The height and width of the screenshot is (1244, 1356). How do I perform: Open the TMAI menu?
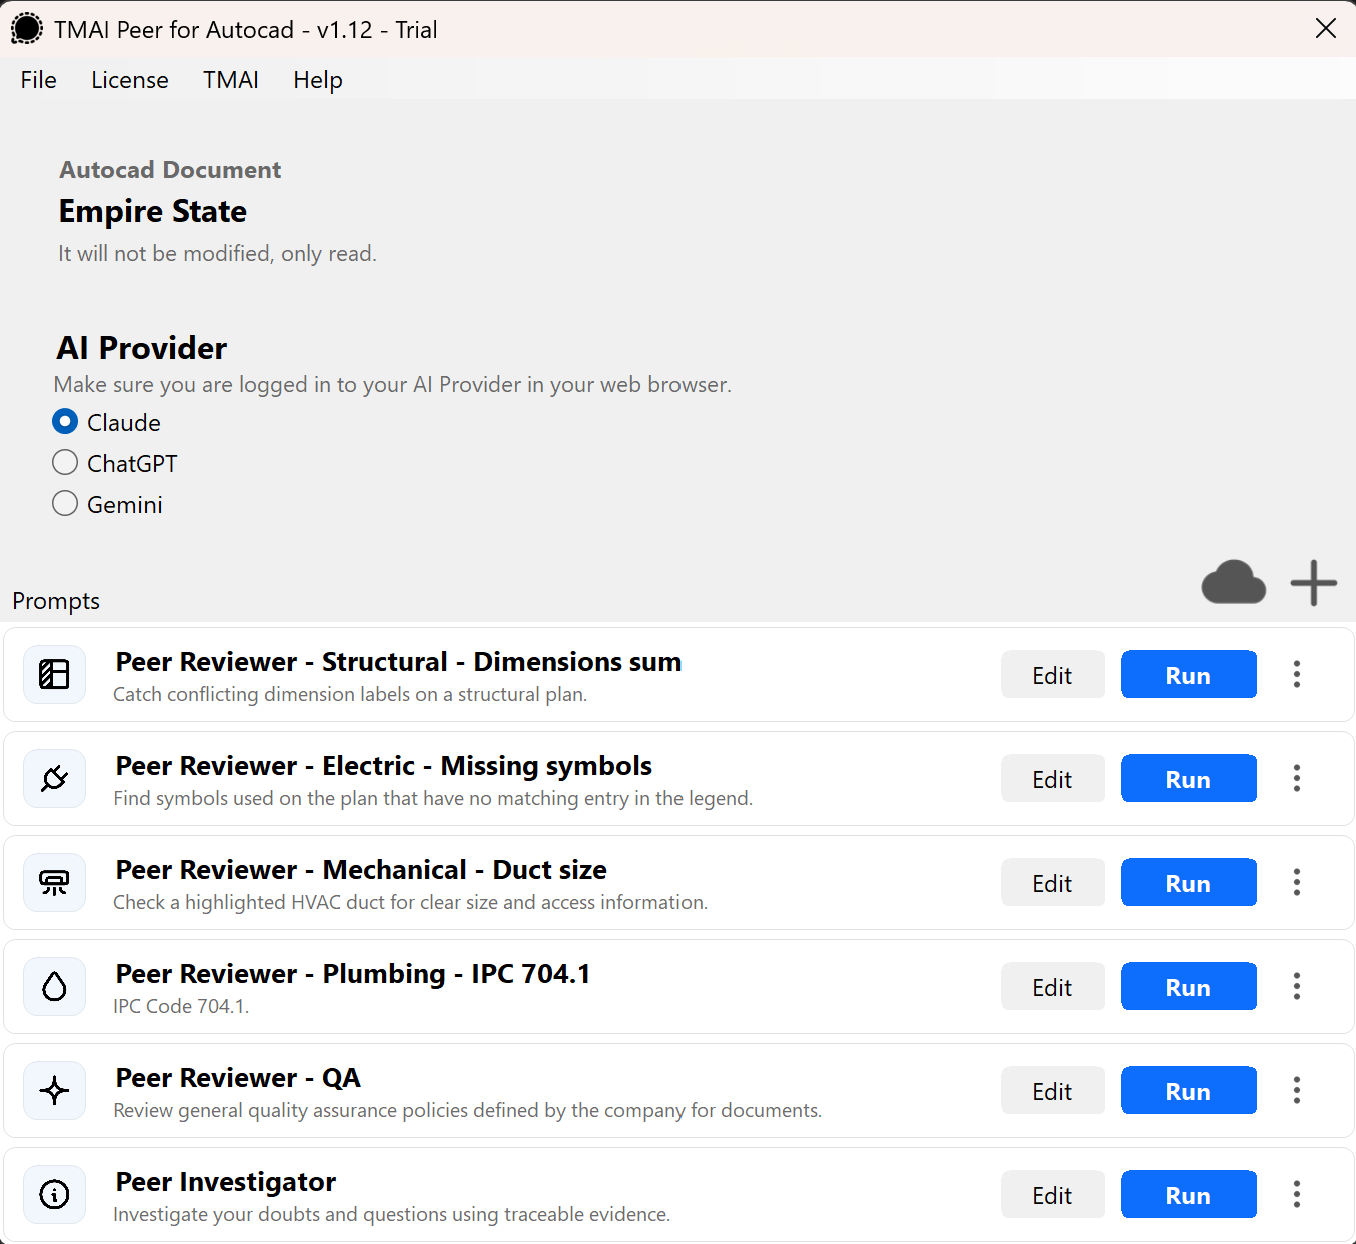[x=231, y=80]
